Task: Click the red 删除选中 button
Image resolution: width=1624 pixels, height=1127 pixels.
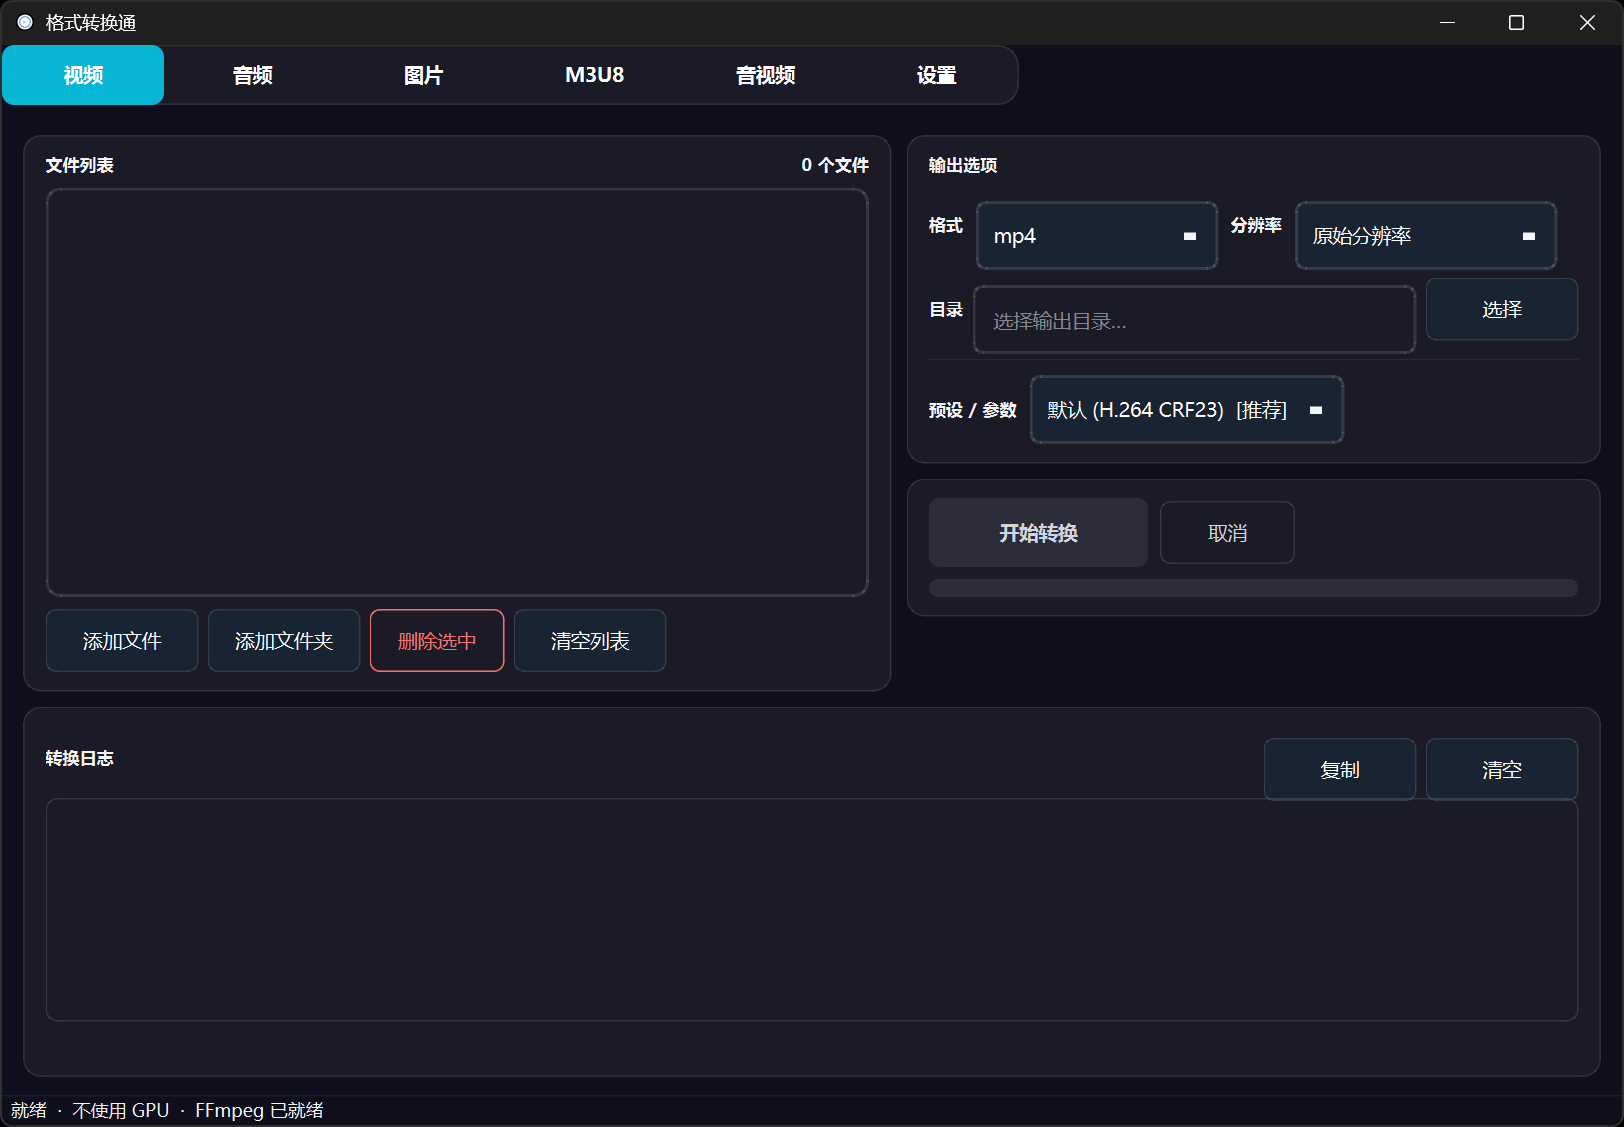Action: click(437, 641)
